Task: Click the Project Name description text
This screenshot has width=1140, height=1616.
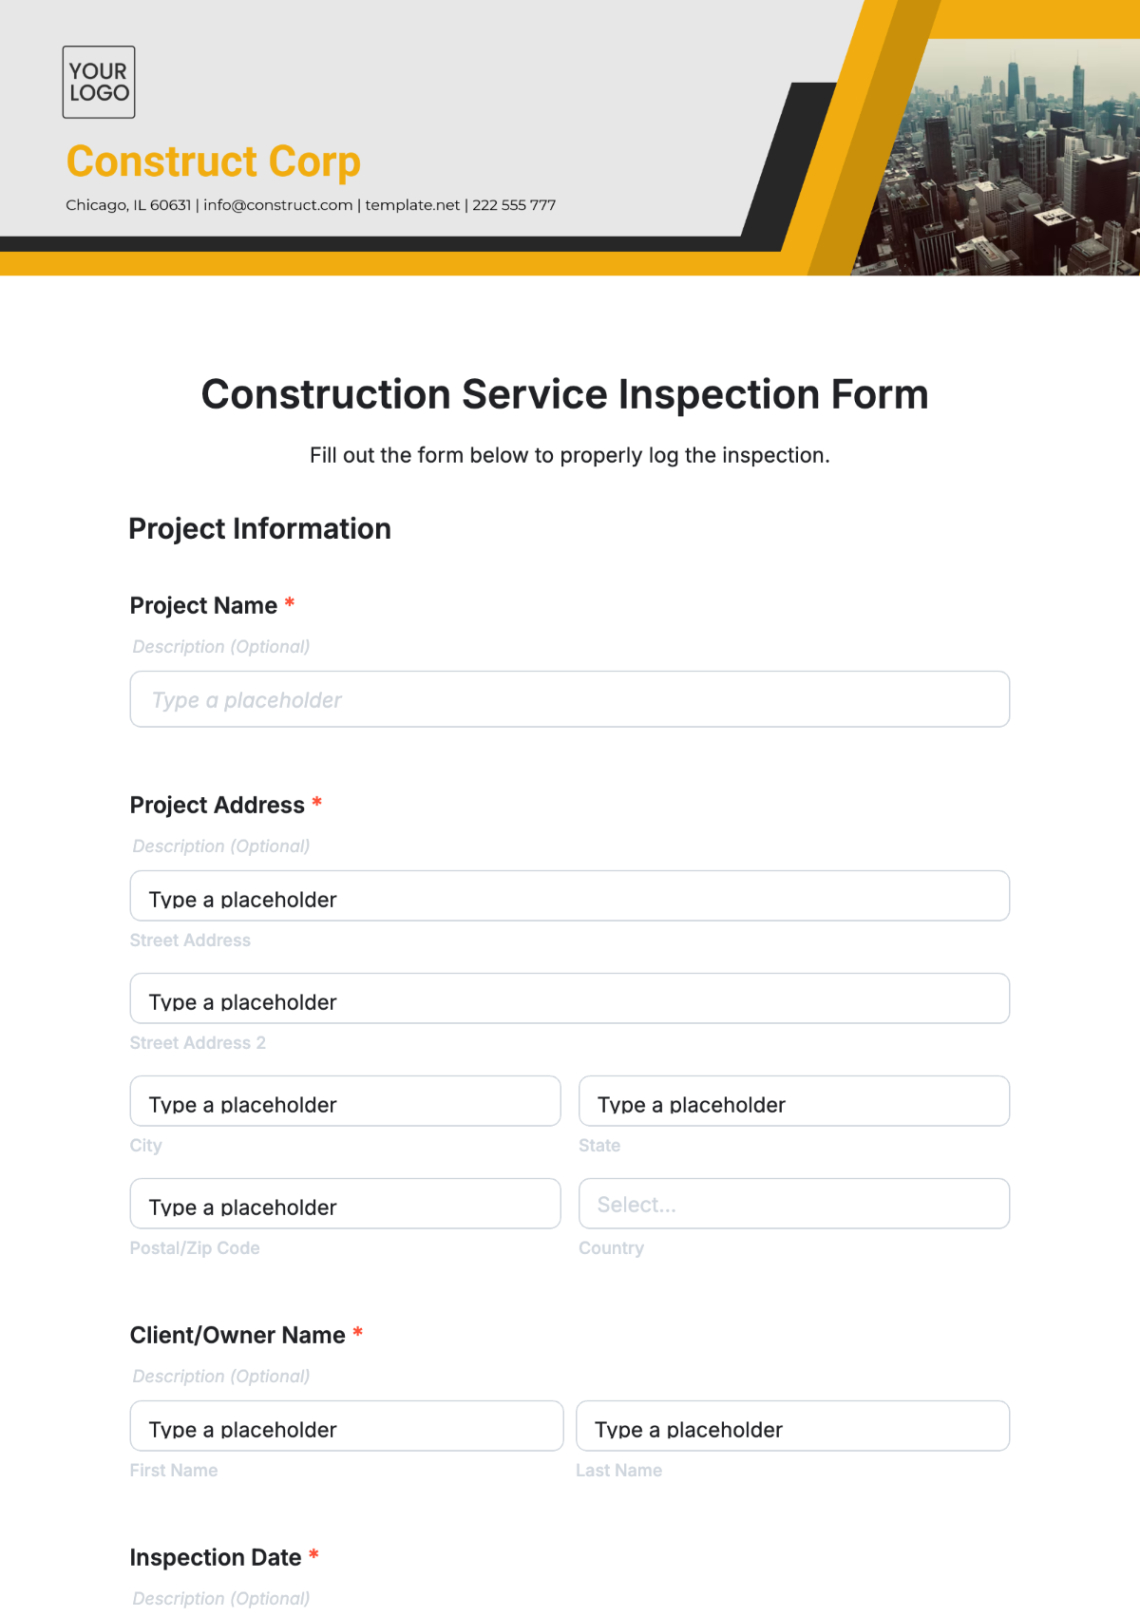Action: pyautogui.click(x=221, y=647)
